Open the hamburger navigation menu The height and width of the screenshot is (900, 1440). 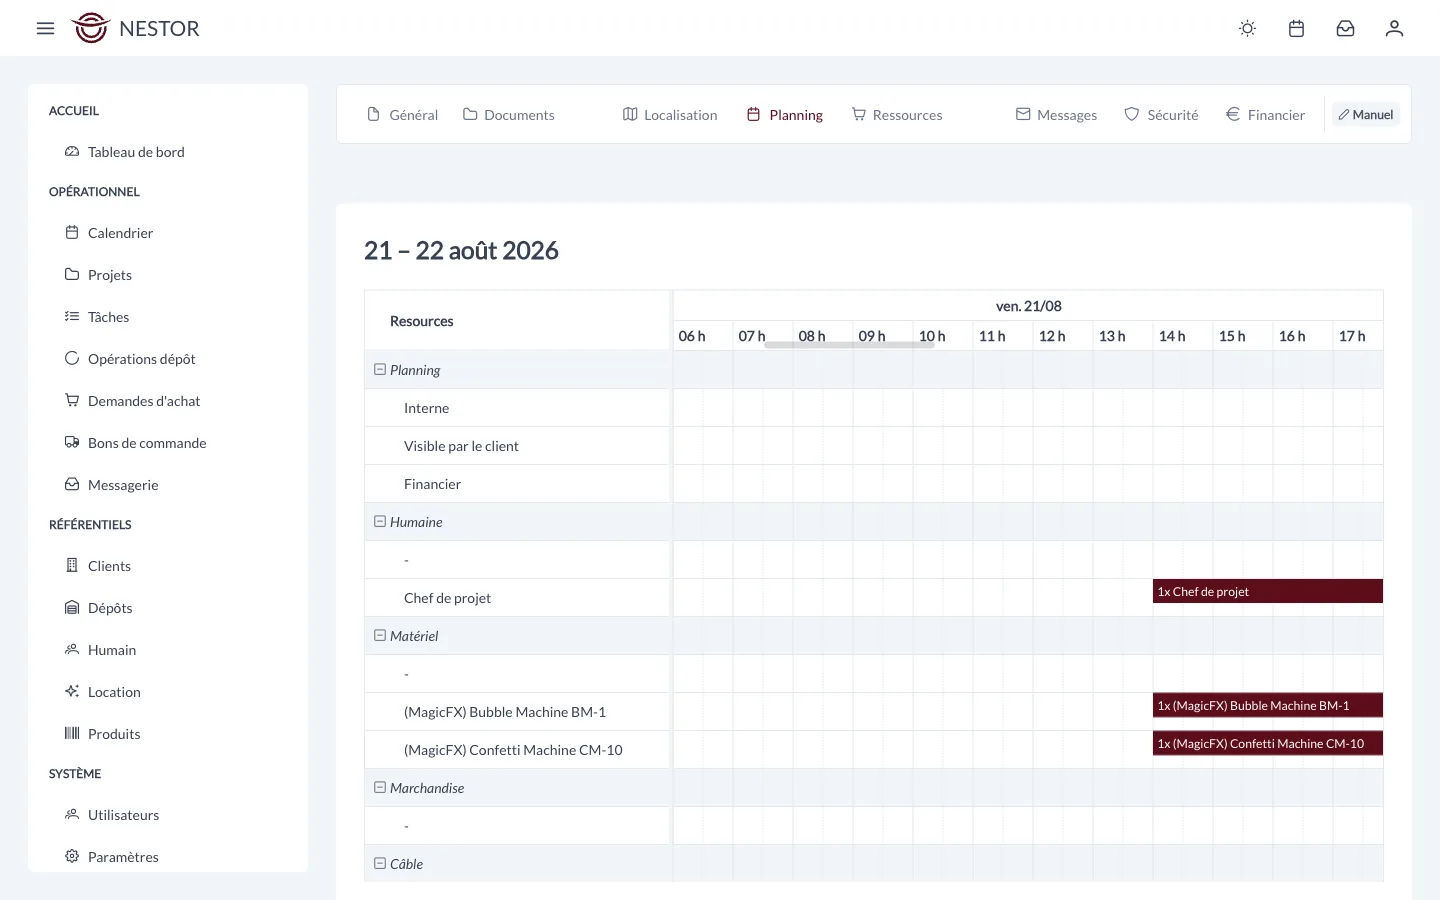click(x=45, y=28)
